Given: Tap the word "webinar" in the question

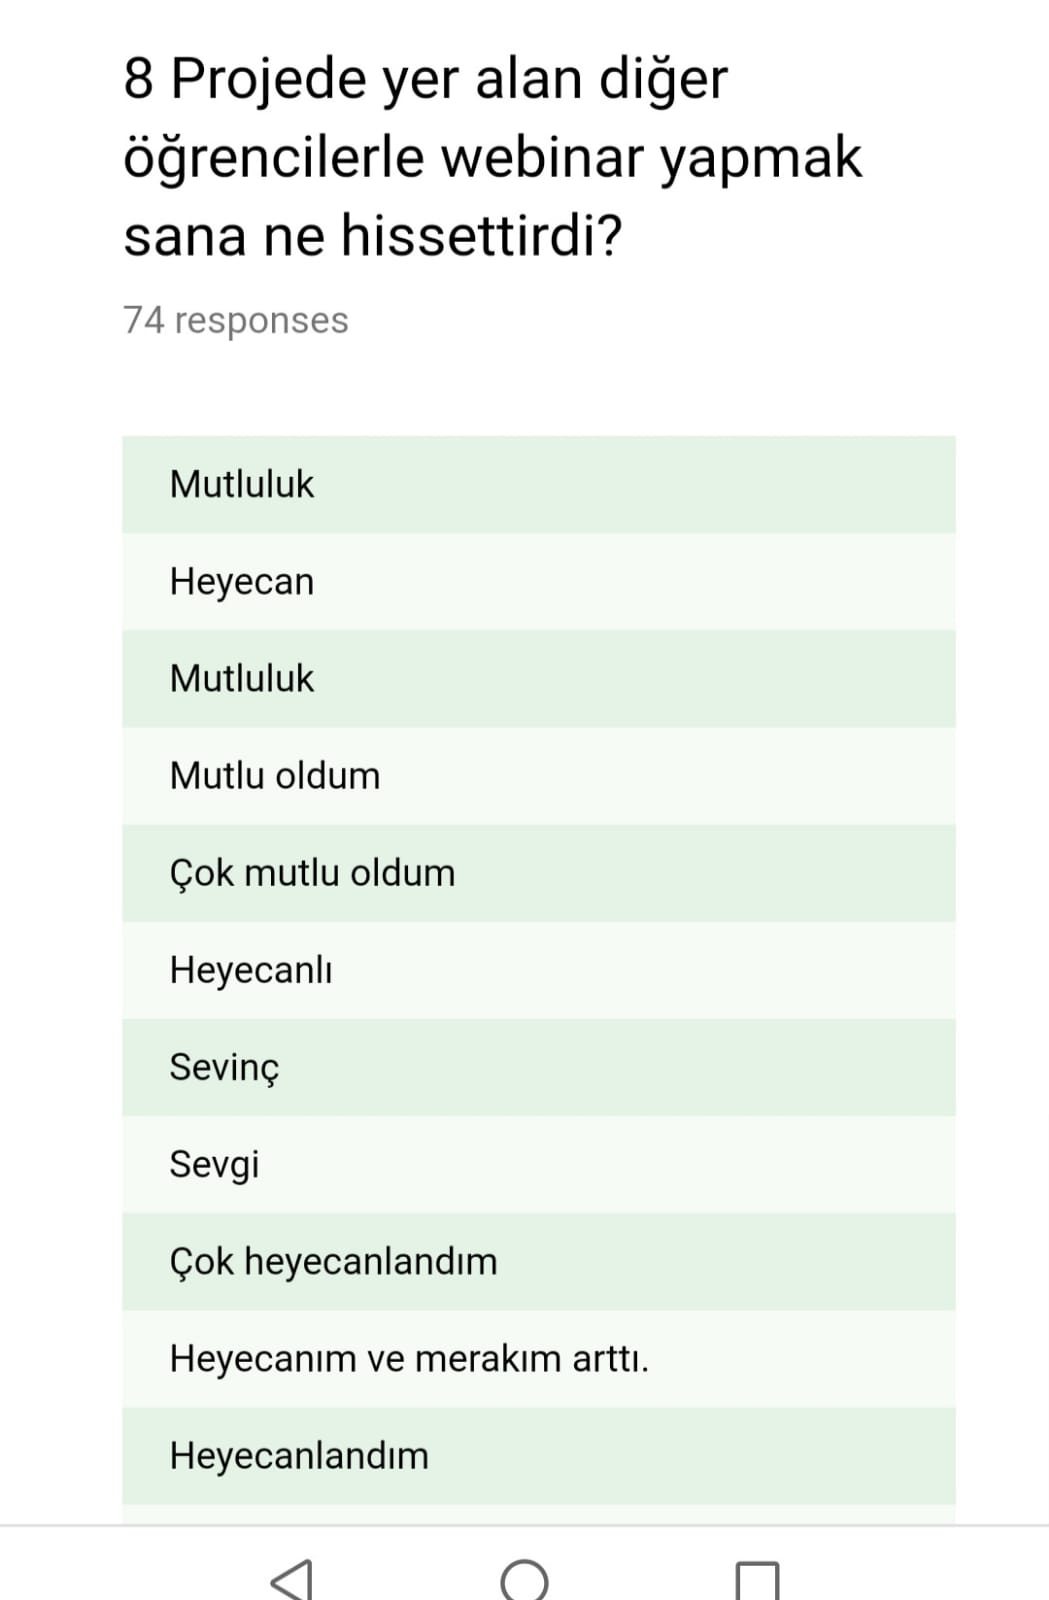Looking at the screenshot, I should click(540, 157).
